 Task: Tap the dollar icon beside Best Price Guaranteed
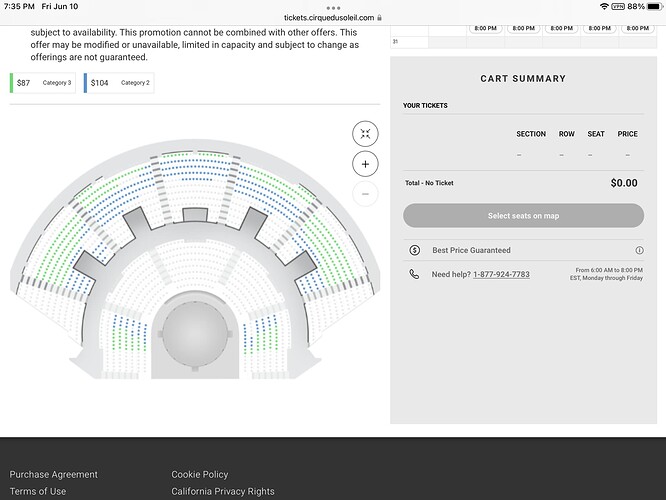tap(414, 250)
